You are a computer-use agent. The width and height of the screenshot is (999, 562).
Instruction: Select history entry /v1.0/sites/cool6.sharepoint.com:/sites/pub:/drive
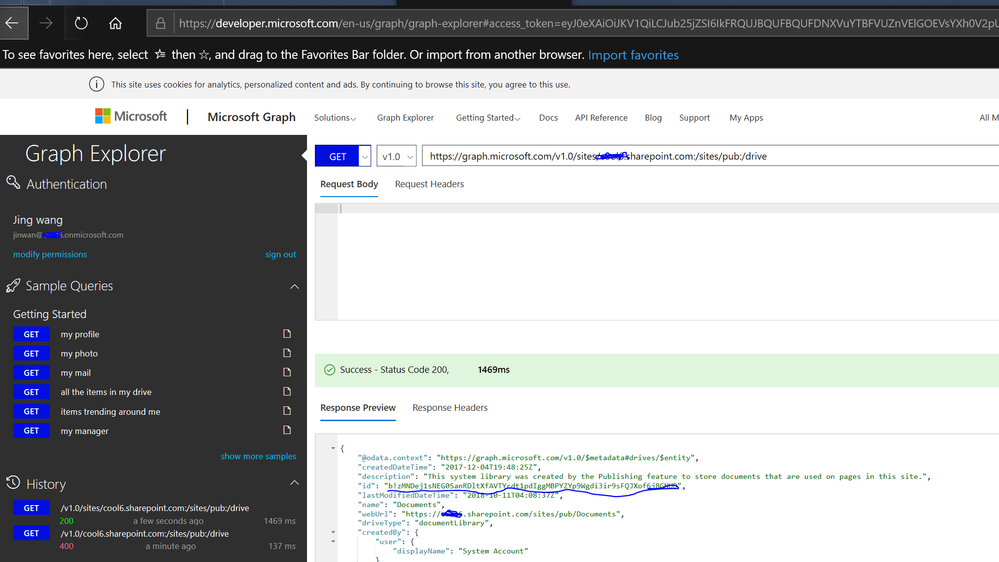(155, 508)
